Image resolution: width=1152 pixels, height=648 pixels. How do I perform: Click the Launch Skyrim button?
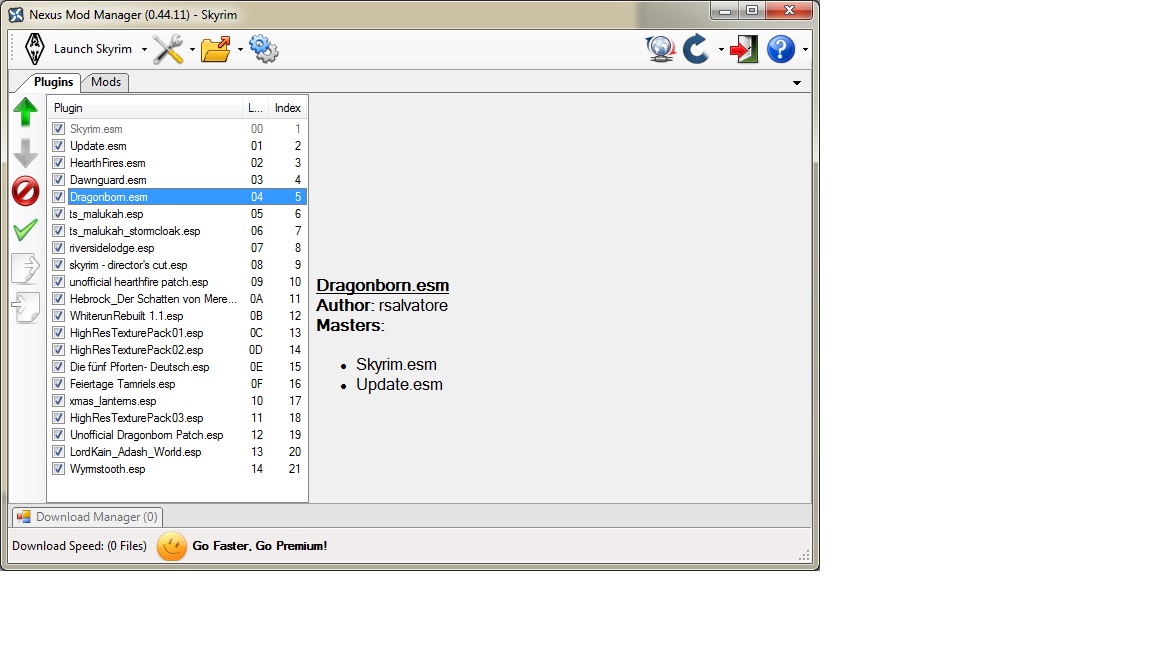point(78,49)
